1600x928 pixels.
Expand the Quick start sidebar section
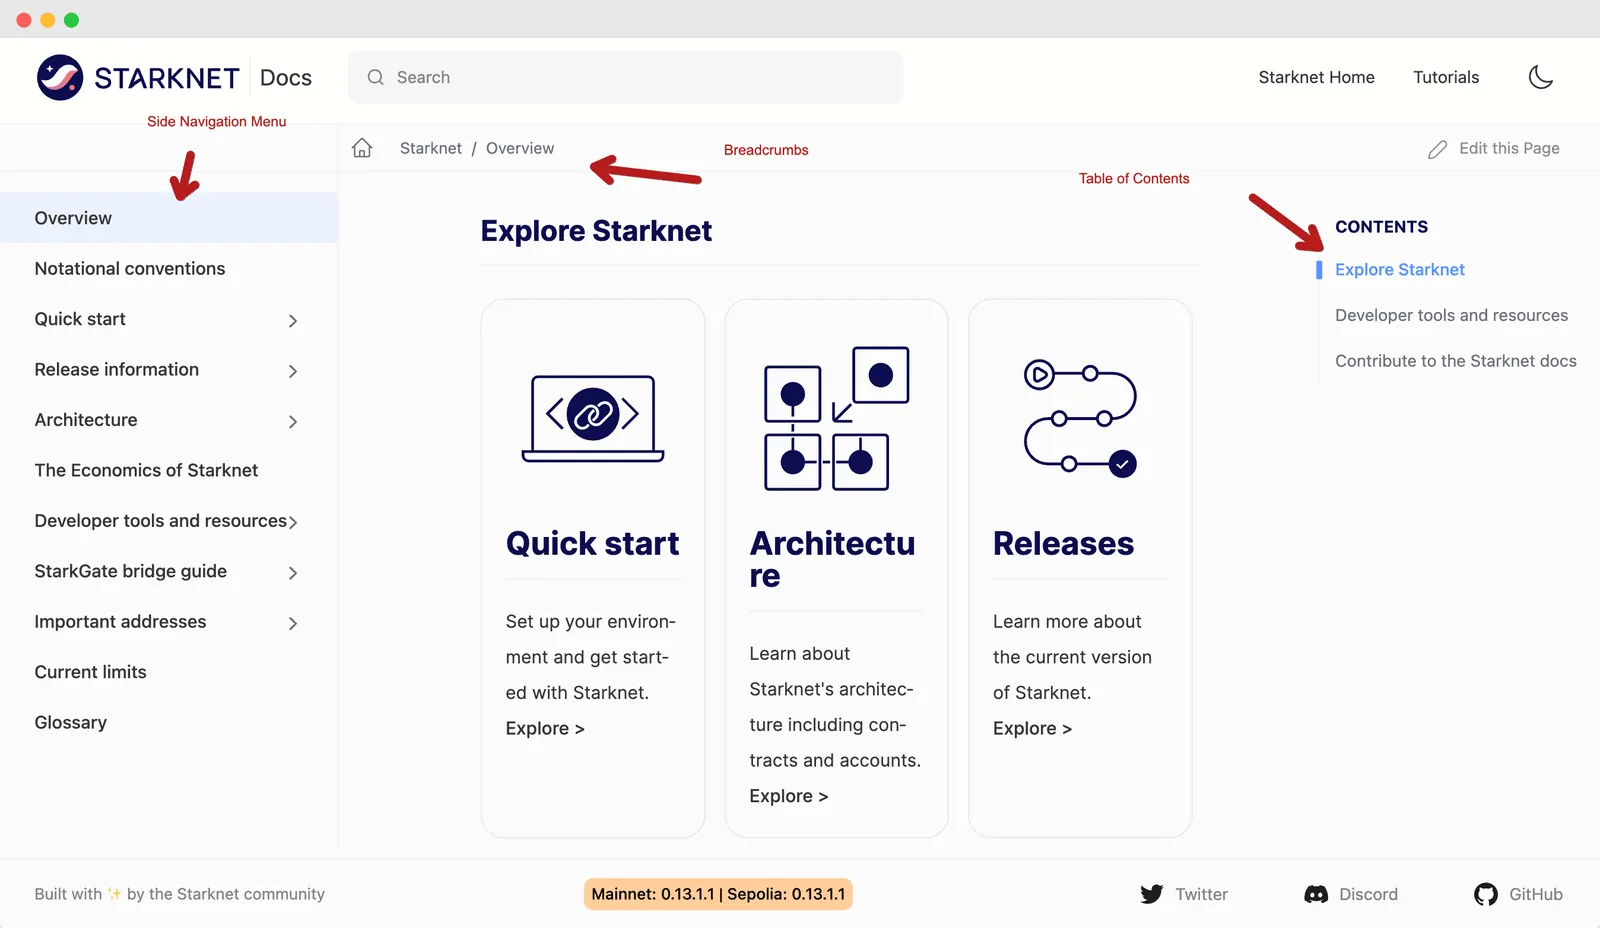293,321
